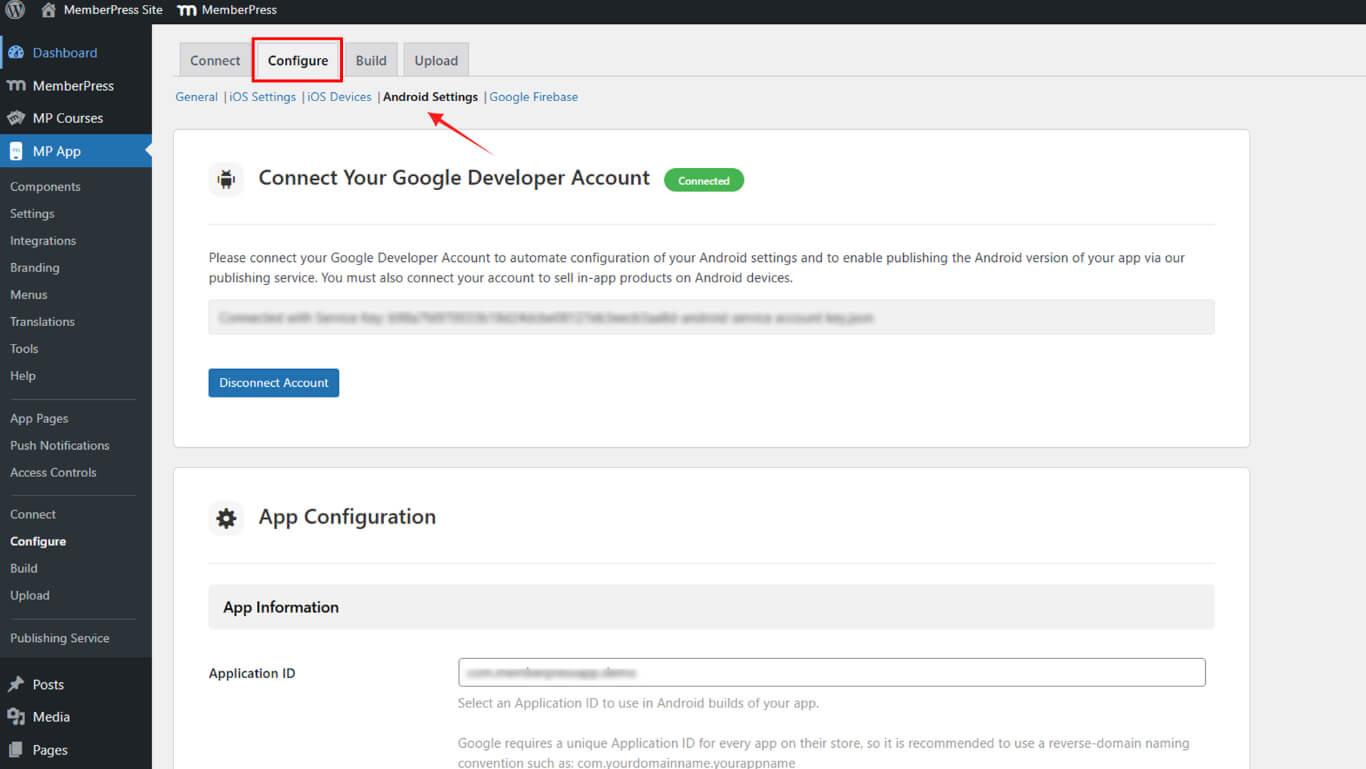Open Push Notifications in sidebar
The image size is (1366, 769).
[60, 446]
